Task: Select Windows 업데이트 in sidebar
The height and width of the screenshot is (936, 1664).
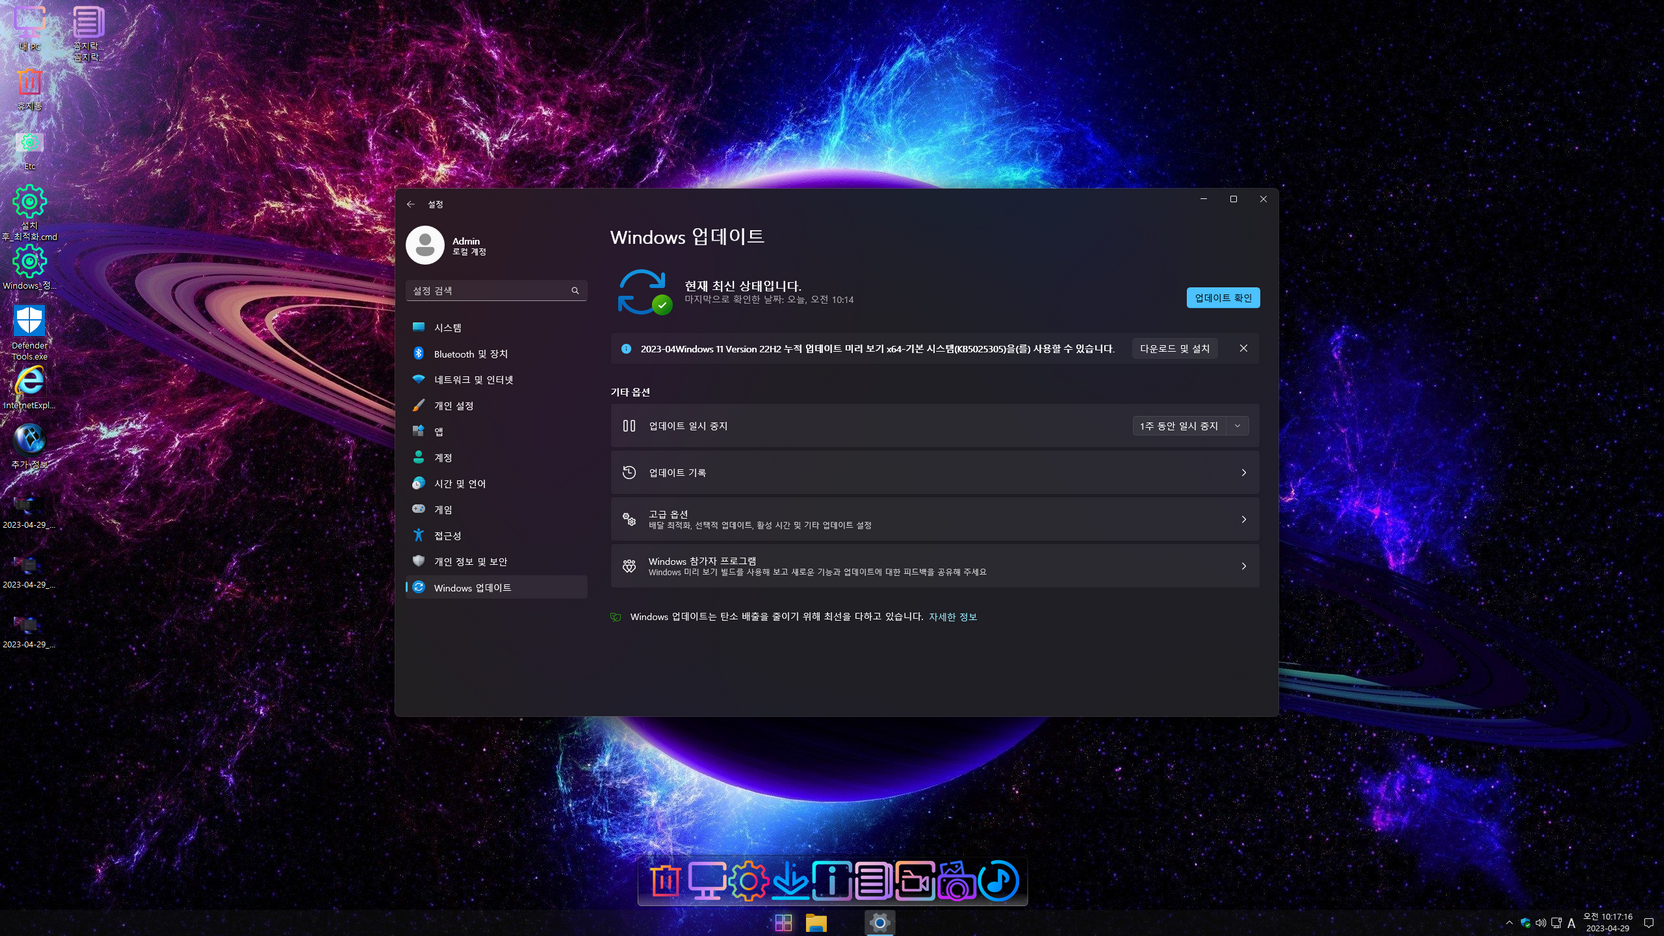Action: tap(496, 588)
